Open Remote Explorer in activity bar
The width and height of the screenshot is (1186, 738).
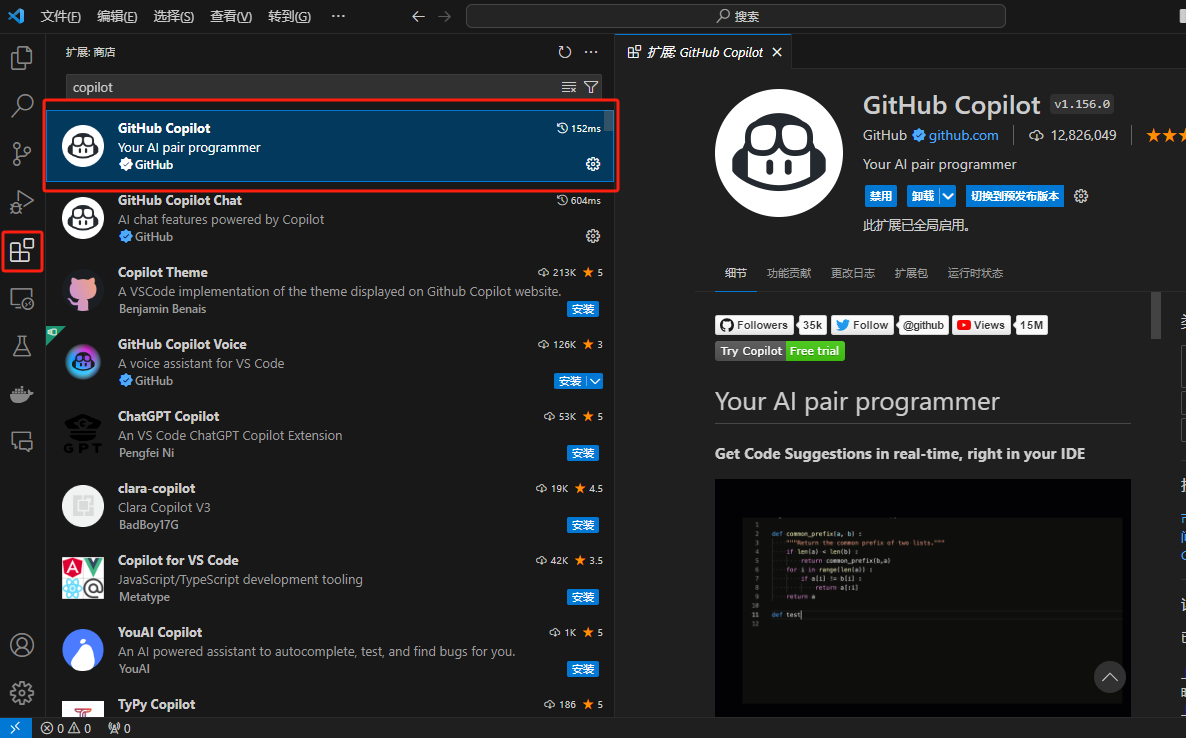point(22,299)
